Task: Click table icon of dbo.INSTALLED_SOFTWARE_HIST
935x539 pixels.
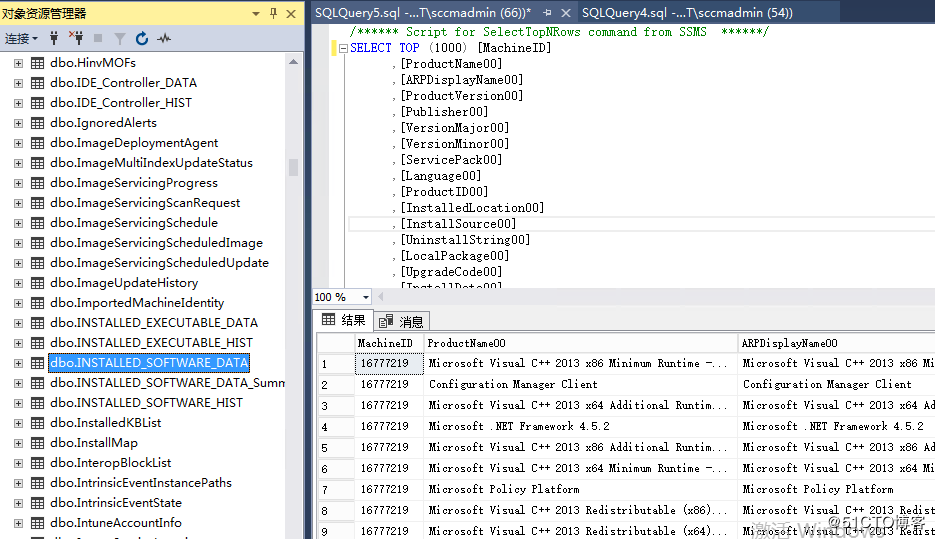Action: tap(38, 403)
